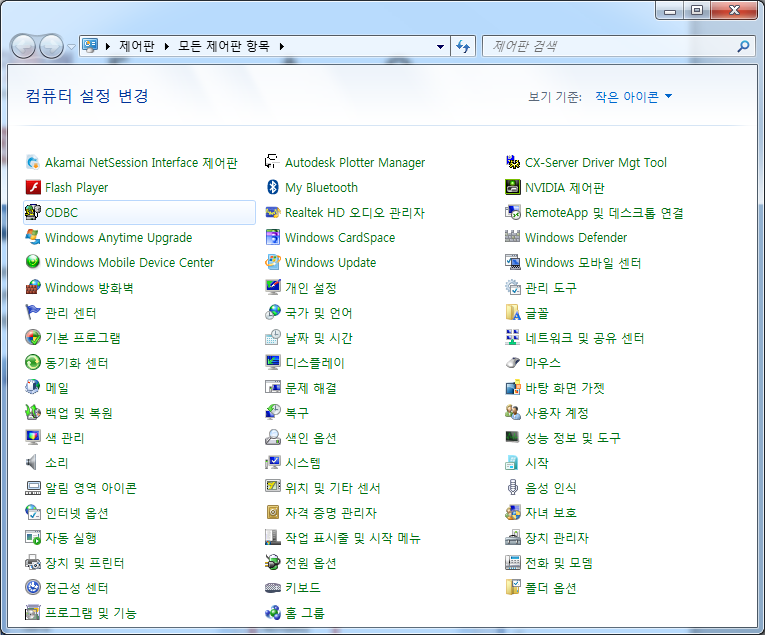This screenshot has height=635, width=765.
Task: Open the 인터넷 옵션 link
Action: (x=77, y=513)
